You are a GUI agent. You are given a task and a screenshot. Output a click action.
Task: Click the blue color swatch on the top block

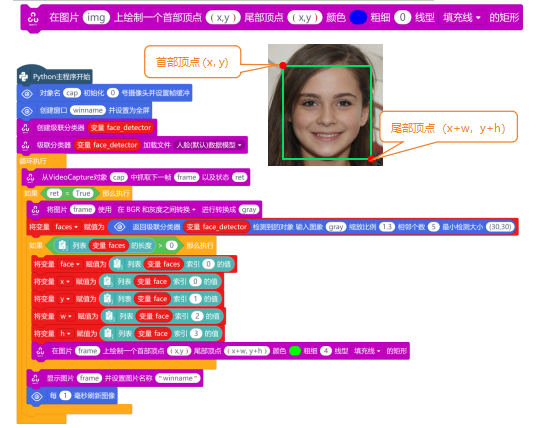coord(358,18)
